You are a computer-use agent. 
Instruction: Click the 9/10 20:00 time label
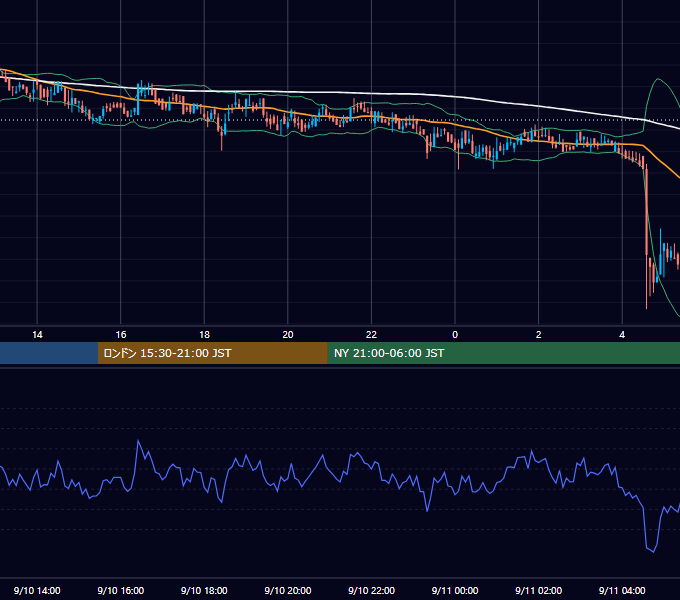288,590
